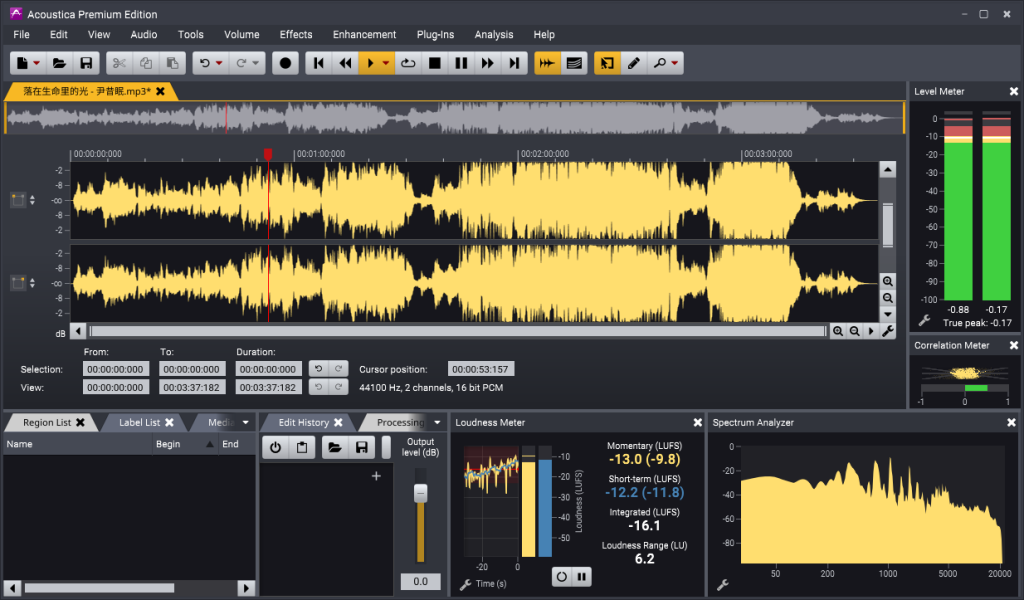Screen dimensions: 1024x600
Task: Save the file with the main toolbar disk icon
Action: point(86,63)
